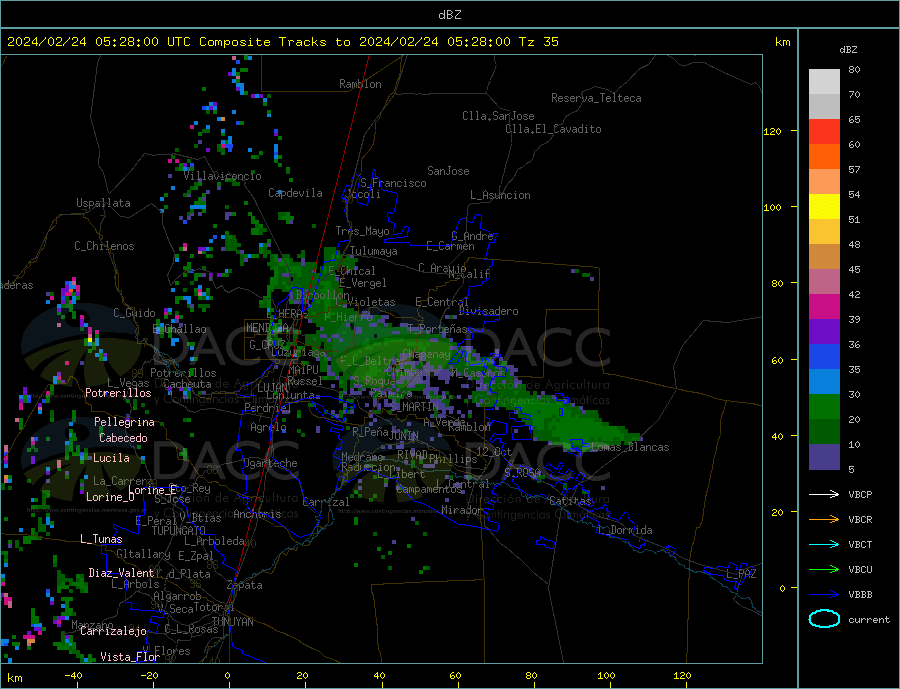Select the cyan VBCT arrow icon
900x689 pixels.
(825, 544)
